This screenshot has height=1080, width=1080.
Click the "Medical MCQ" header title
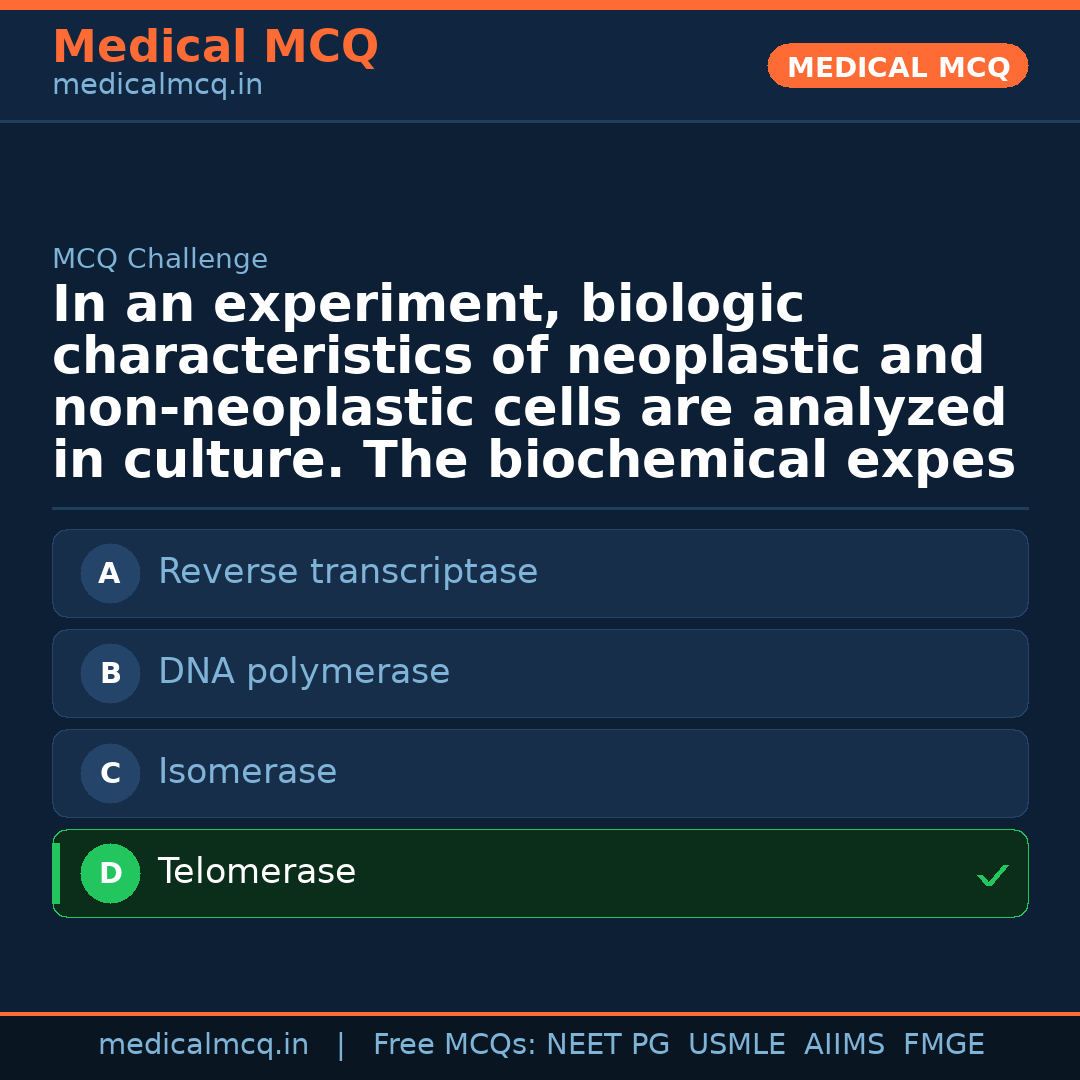point(215,47)
